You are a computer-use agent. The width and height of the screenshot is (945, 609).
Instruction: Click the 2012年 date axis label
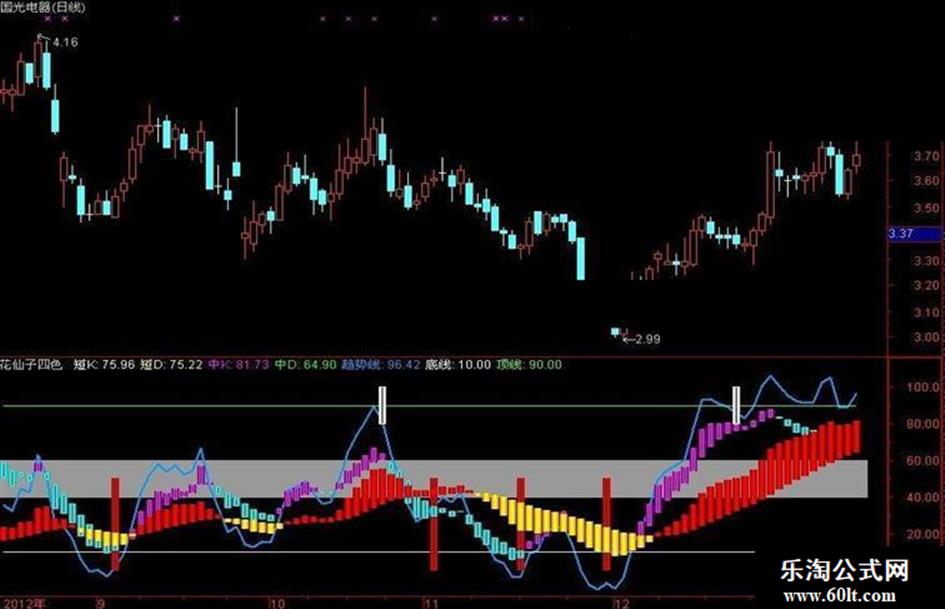click(x=24, y=603)
